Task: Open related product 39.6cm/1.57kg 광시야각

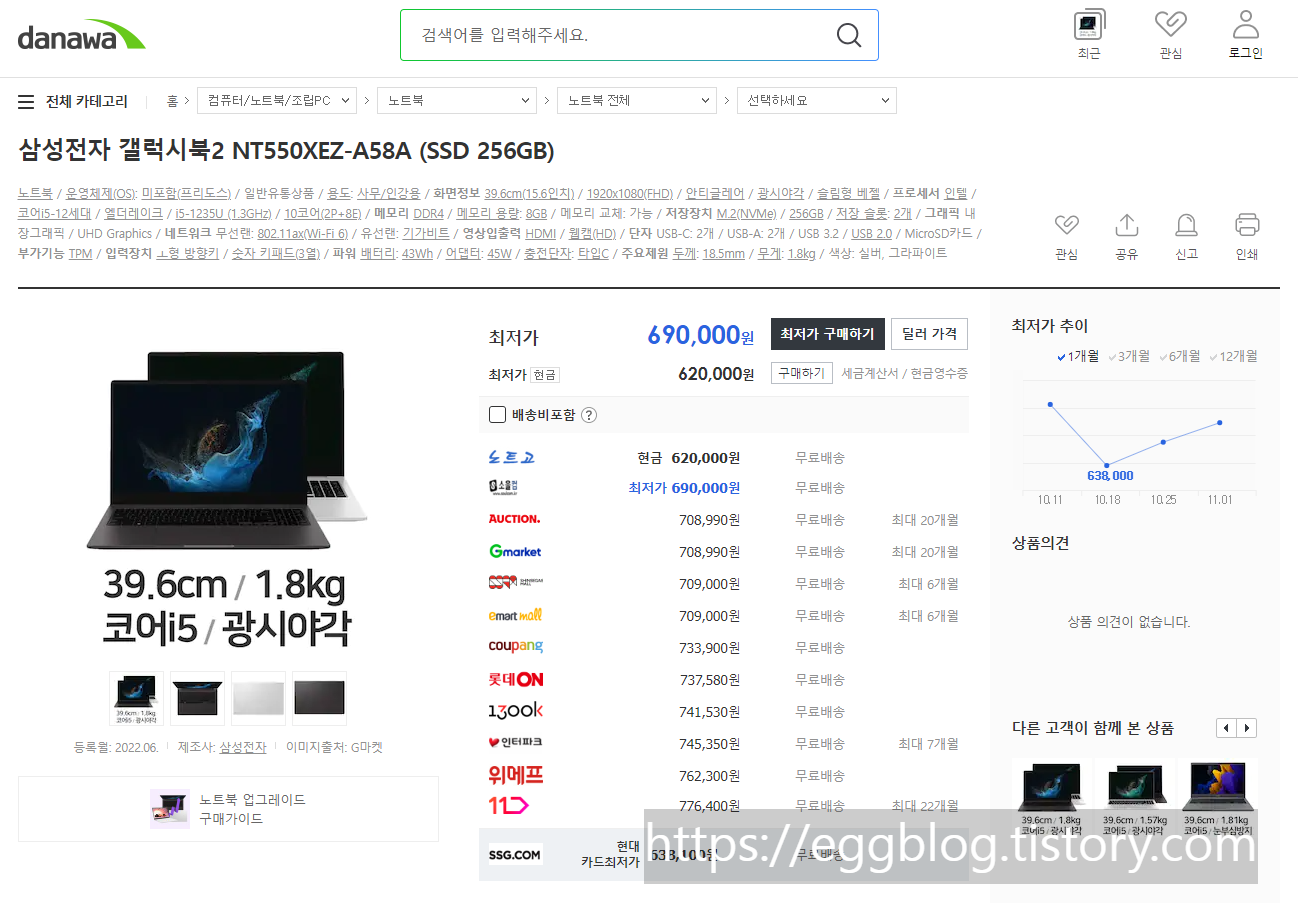Action: click(x=1135, y=797)
